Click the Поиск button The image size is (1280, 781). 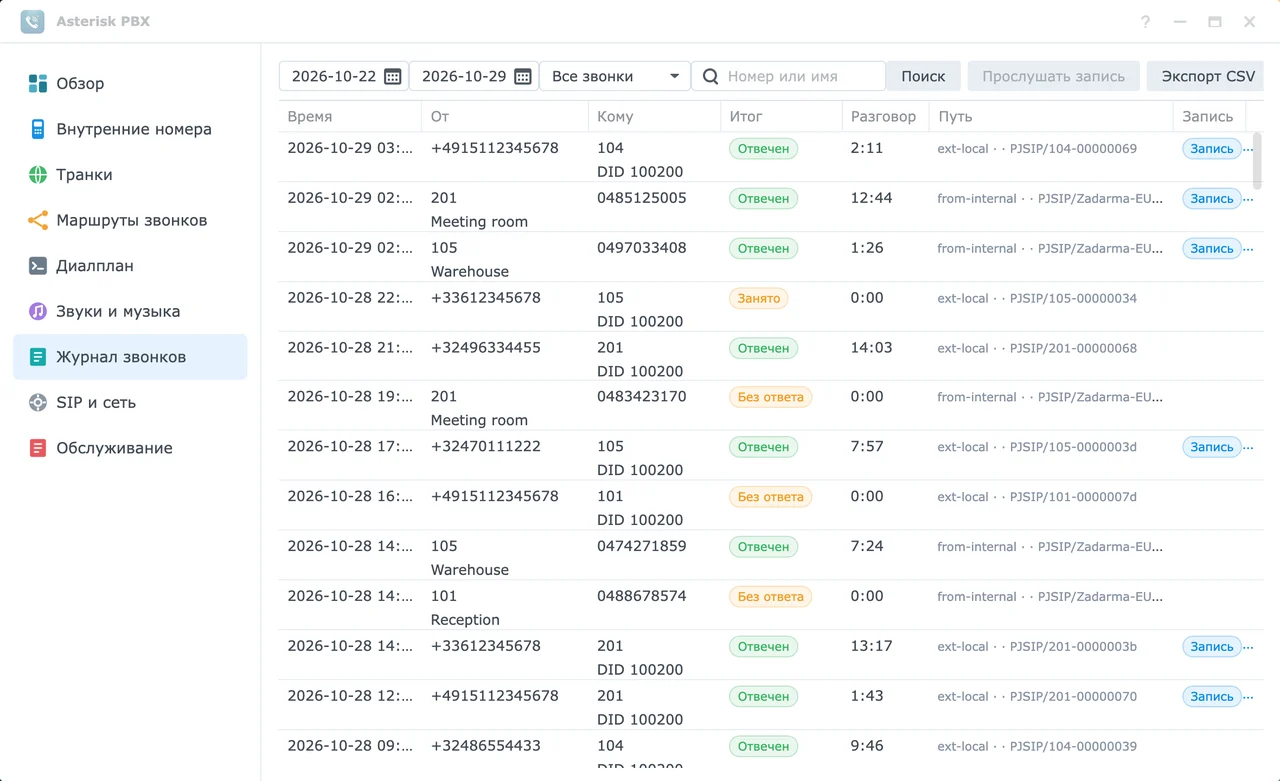point(923,76)
